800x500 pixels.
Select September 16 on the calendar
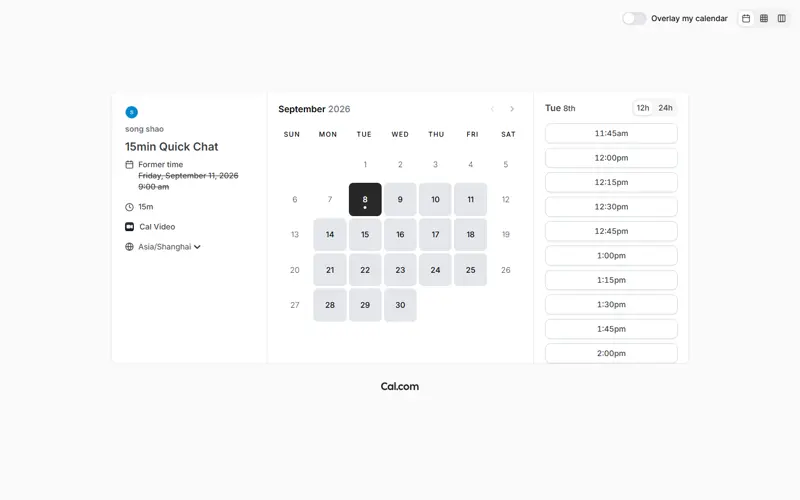click(x=400, y=235)
